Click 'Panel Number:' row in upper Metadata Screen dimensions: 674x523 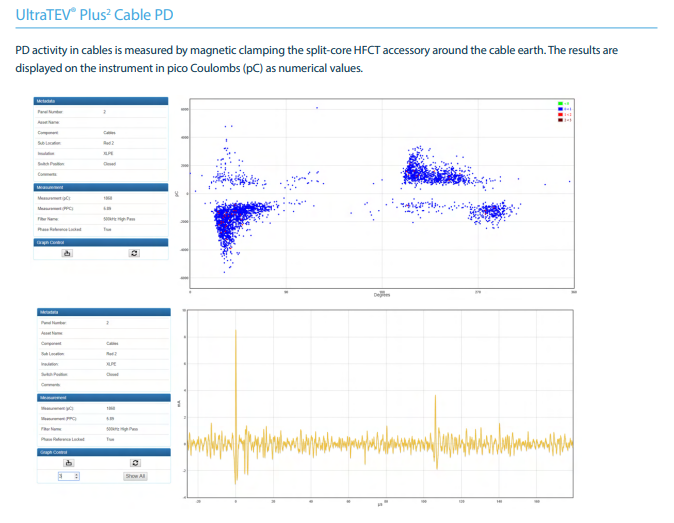point(101,112)
